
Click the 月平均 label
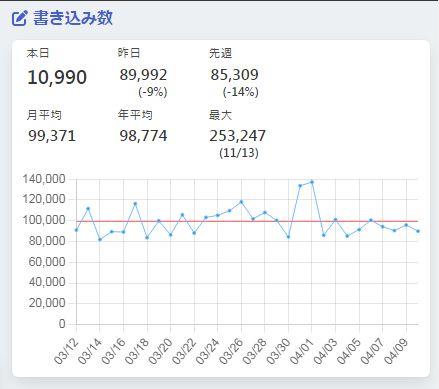coord(44,115)
